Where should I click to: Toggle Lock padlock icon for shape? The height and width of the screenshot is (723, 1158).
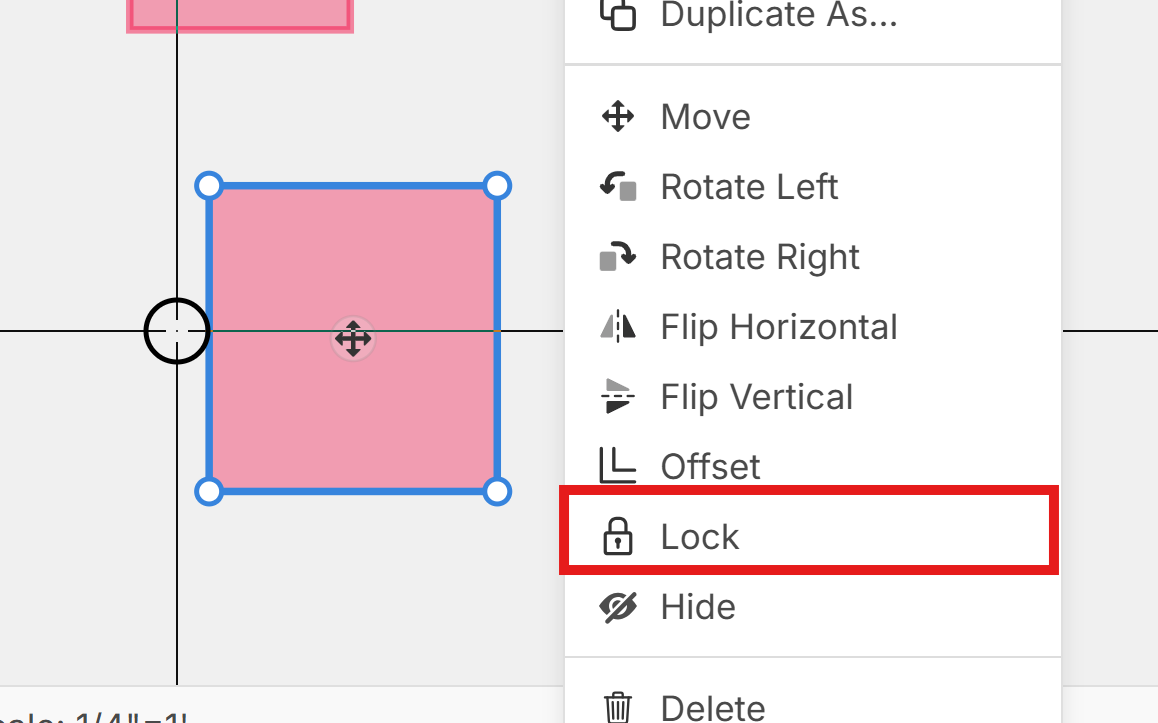pyautogui.click(x=618, y=537)
